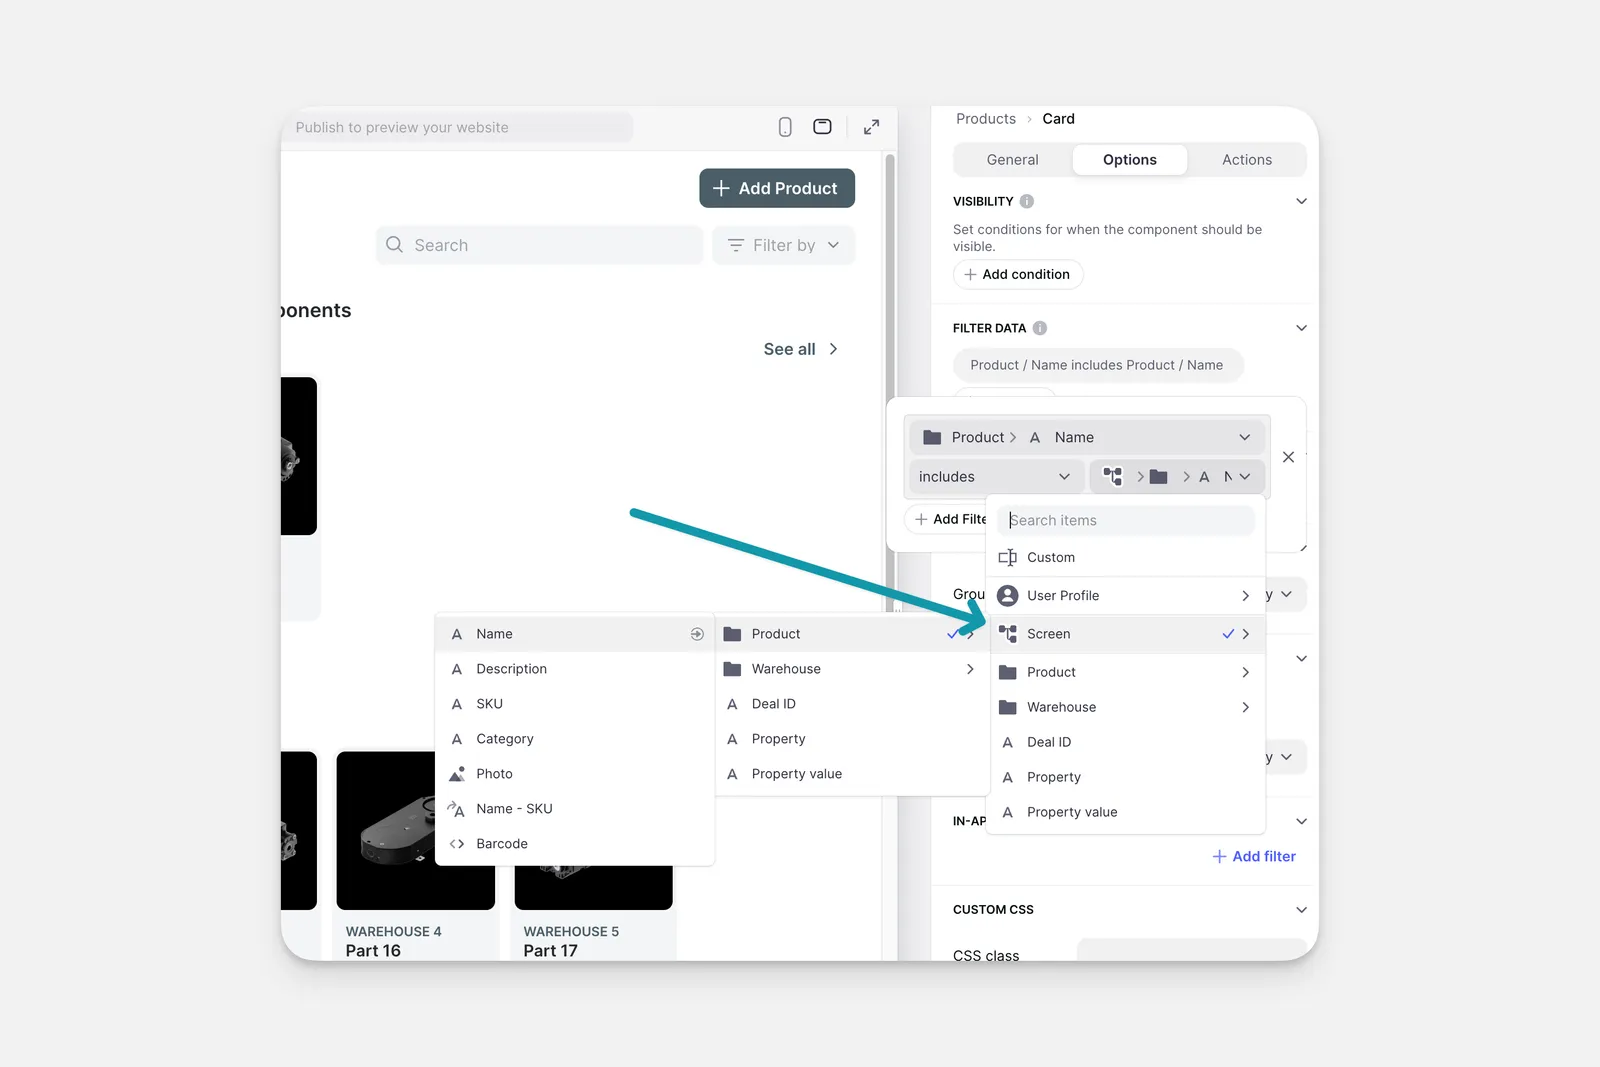The width and height of the screenshot is (1600, 1067).
Task: Open the includes operator dropdown
Action: 995,477
